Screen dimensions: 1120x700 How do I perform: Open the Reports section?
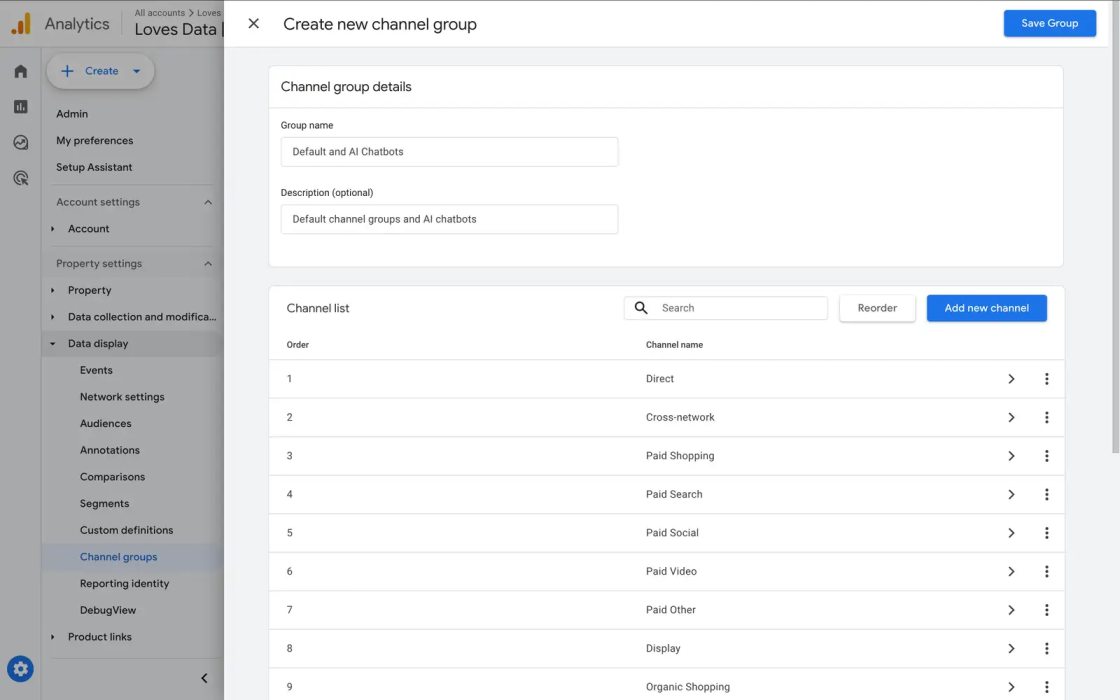pos(20,106)
